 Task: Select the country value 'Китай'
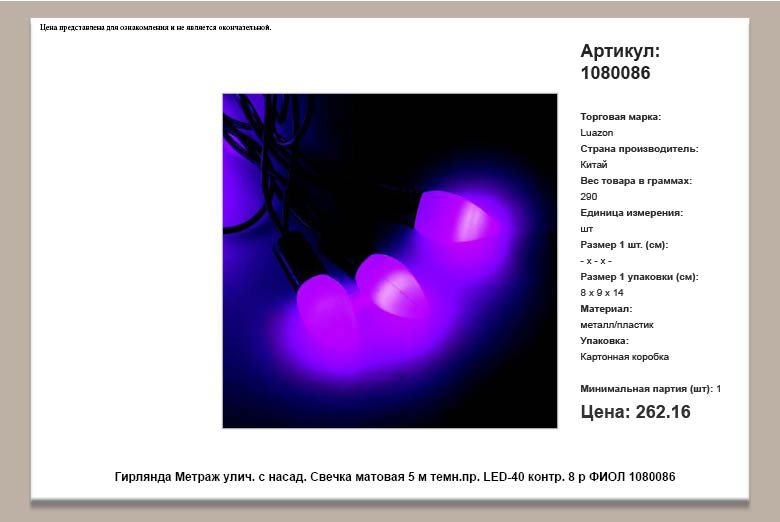pos(593,165)
